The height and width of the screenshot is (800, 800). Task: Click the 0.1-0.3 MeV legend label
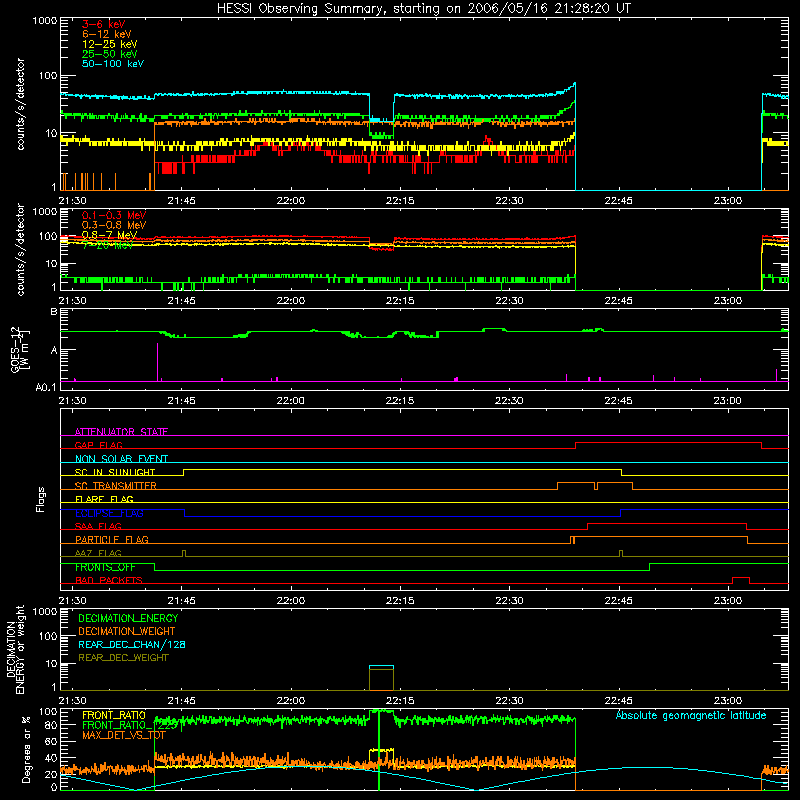click(x=114, y=215)
